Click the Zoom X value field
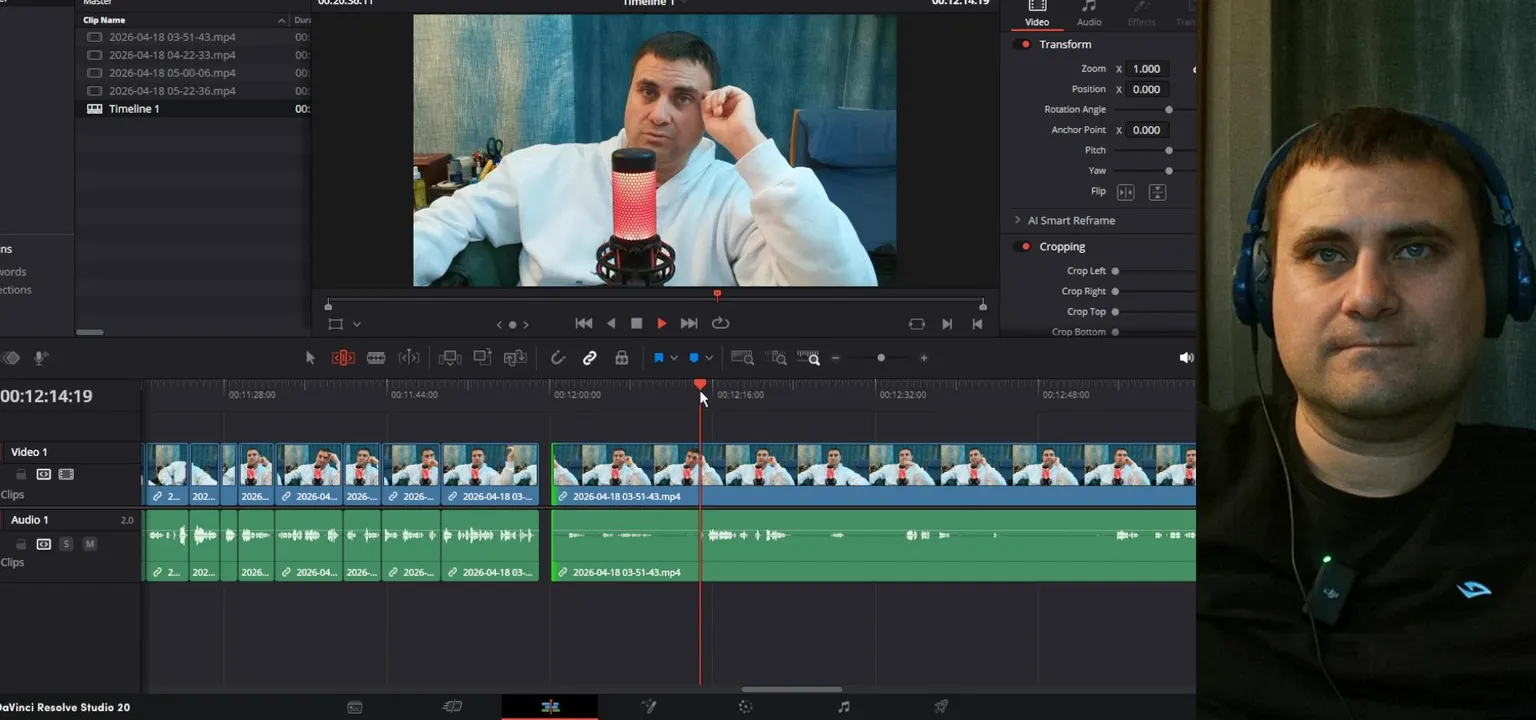 1147,69
